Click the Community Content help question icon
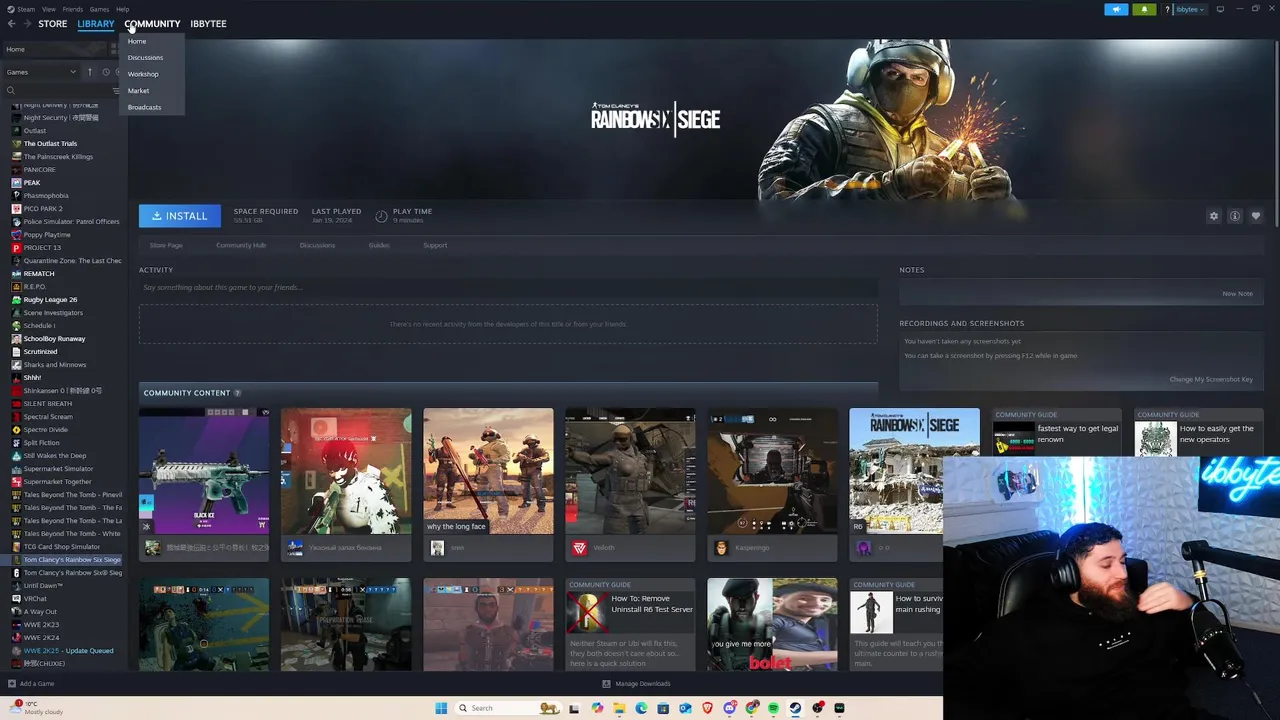This screenshot has width=1280, height=720. 237,393
